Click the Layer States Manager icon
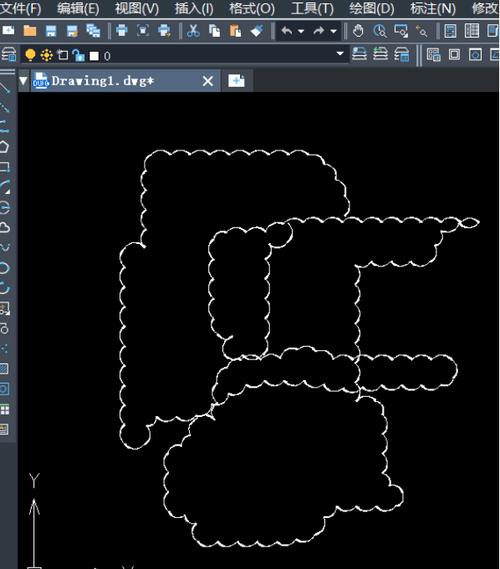Image resolution: width=500 pixels, height=569 pixels. point(402,54)
